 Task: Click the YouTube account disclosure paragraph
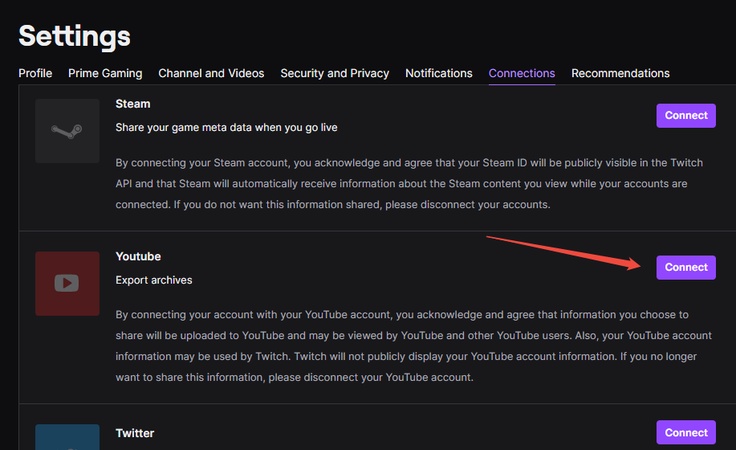coord(414,346)
